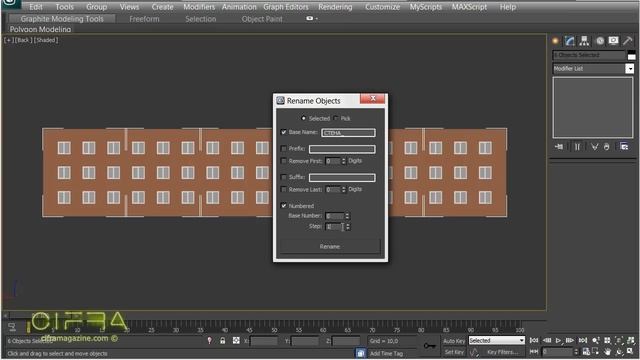Open the Create command panel tab
Image resolution: width=640 pixels, height=360 pixels.
tap(555, 40)
